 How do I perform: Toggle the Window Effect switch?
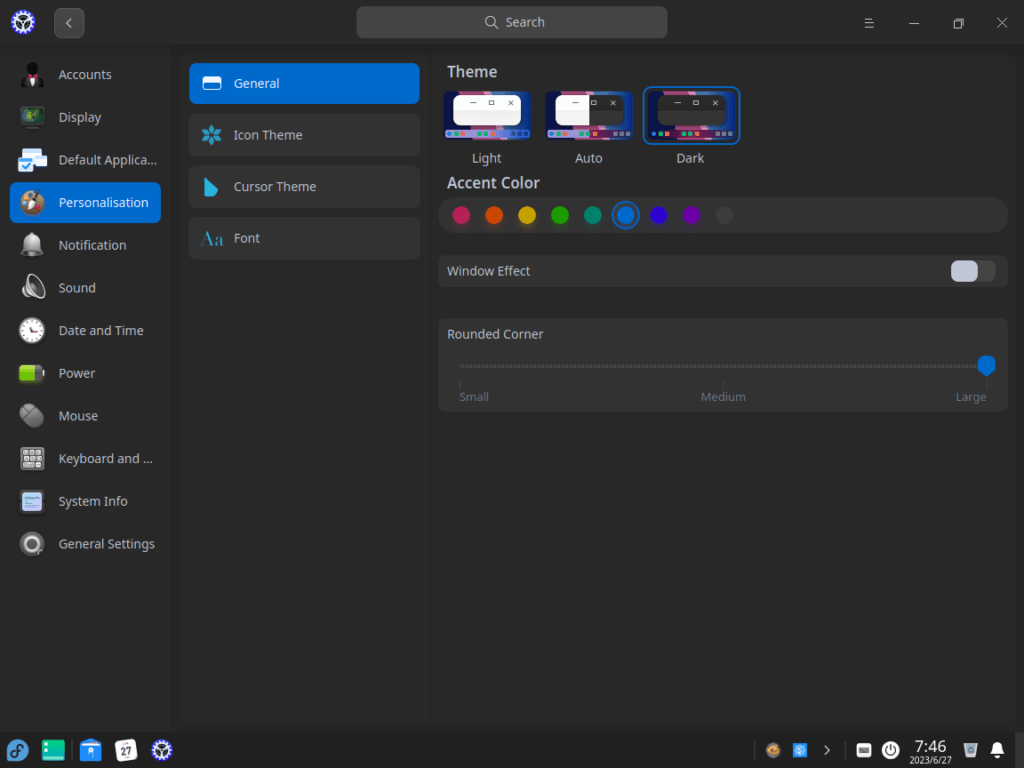(971, 271)
